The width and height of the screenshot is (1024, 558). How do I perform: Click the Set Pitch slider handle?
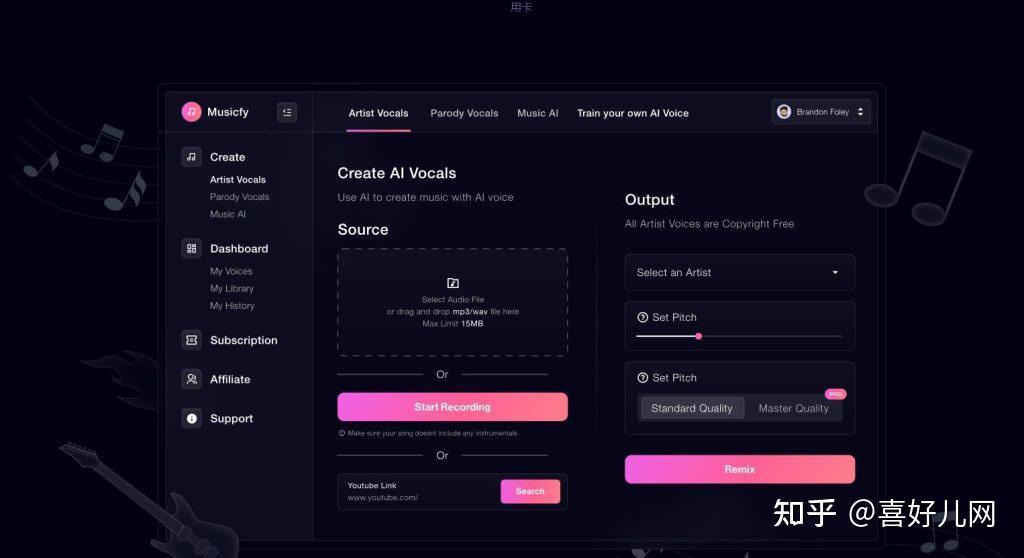point(699,336)
